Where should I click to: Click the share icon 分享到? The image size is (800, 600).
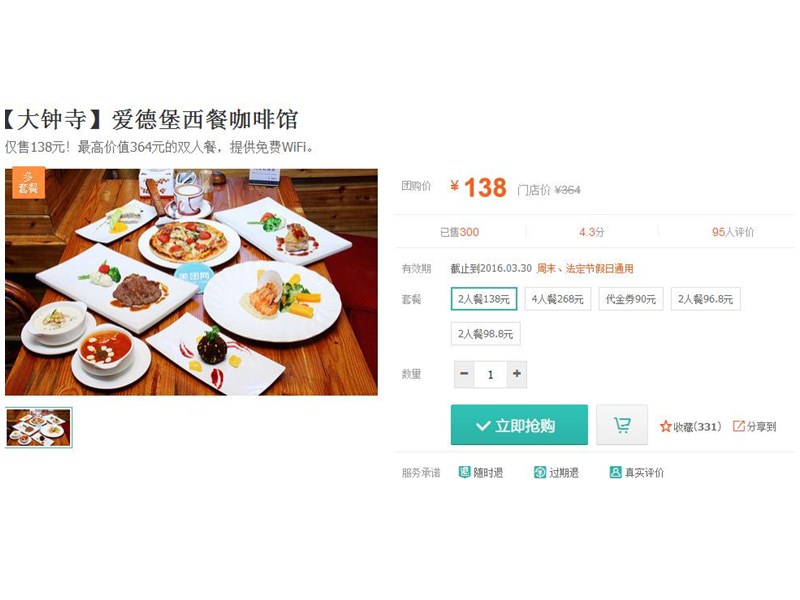tap(738, 426)
